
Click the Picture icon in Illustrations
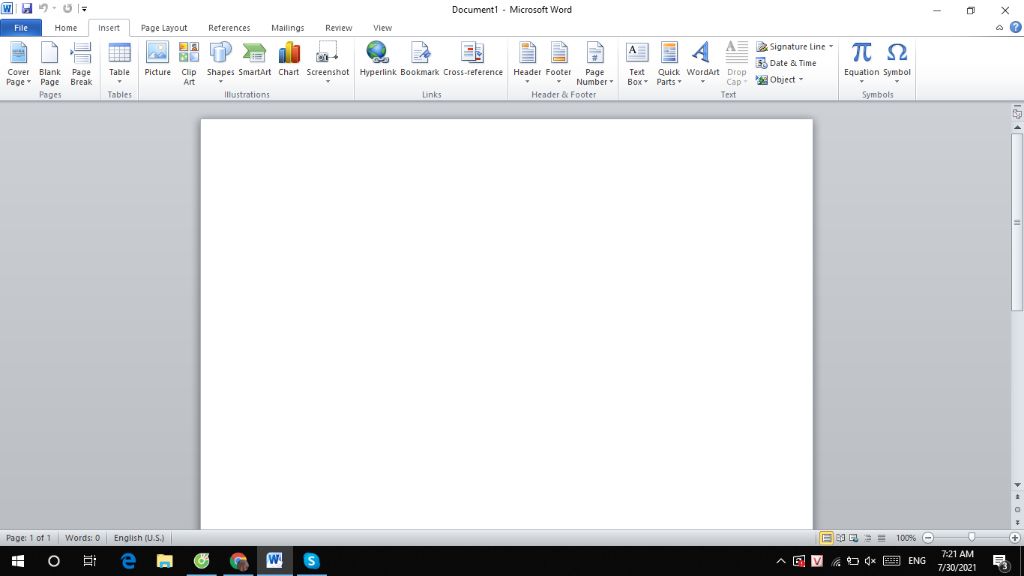coord(157,60)
